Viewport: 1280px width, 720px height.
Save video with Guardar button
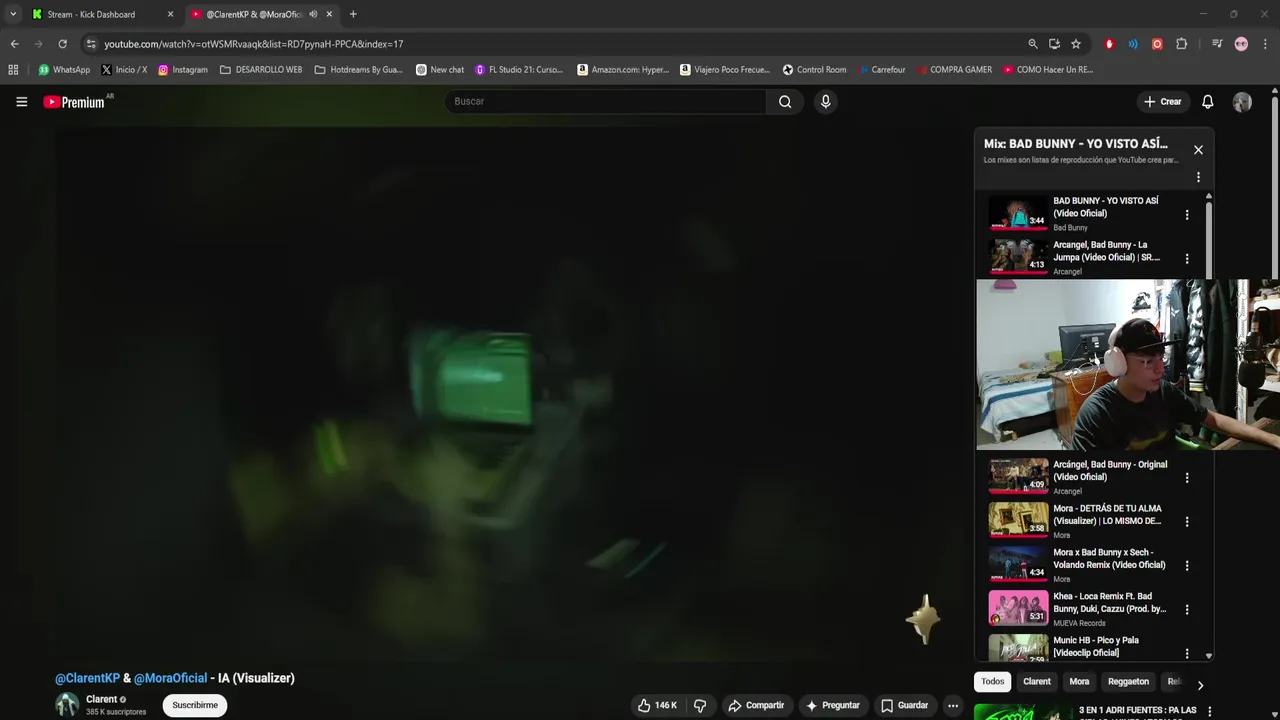[904, 705]
